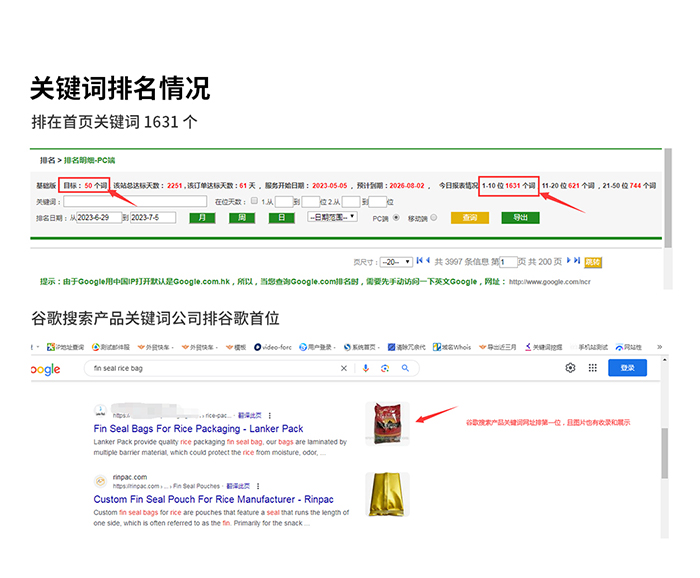The width and height of the screenshot is (700, 578).
Task: Expand the page size dropdown
Action: [395, 262]
